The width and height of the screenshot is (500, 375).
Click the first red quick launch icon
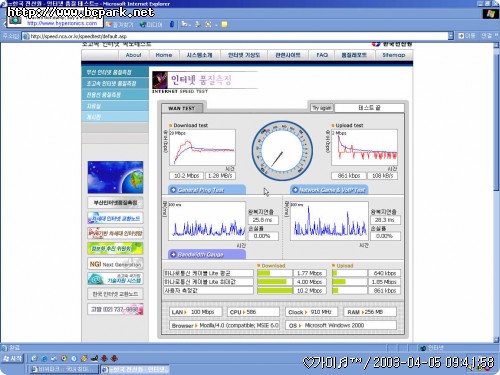(104, 359)
